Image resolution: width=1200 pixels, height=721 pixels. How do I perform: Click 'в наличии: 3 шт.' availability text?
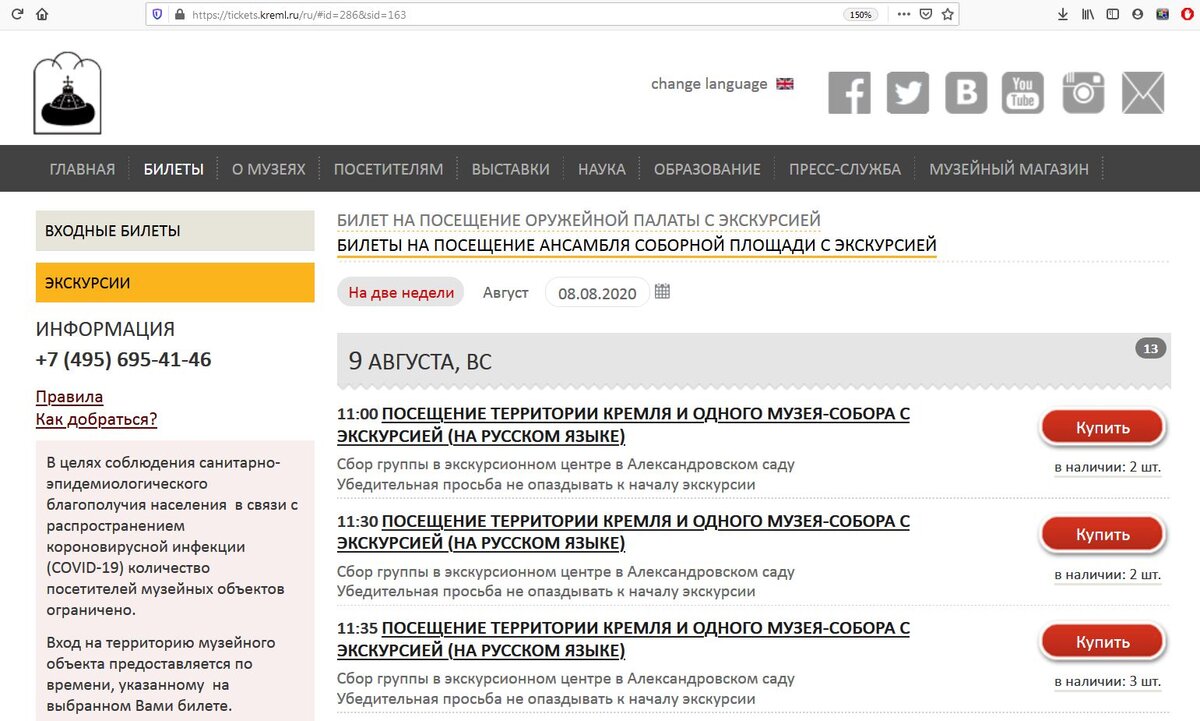[x=1108, y=682]
